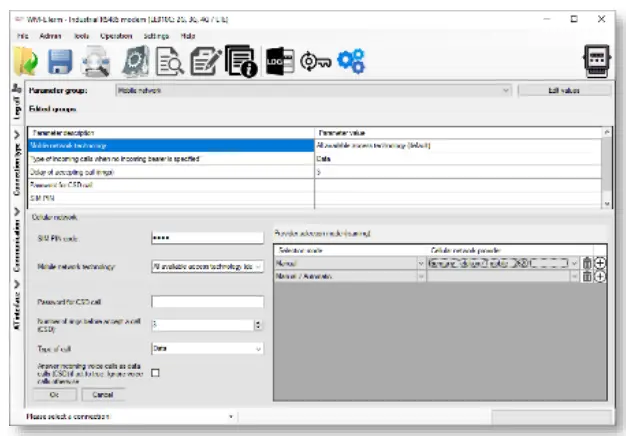Click the SIM PIN code input field
Image resolution: width=626 pixels, height=436 pixels.
coord(206,238)
